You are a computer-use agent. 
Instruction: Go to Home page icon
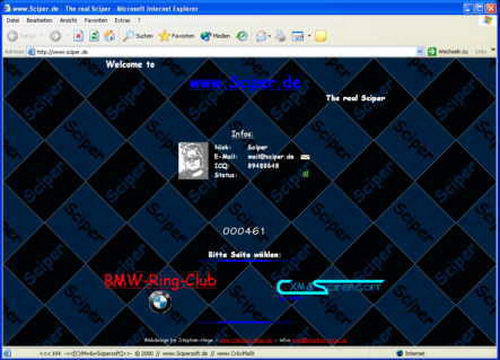[110, 36]
